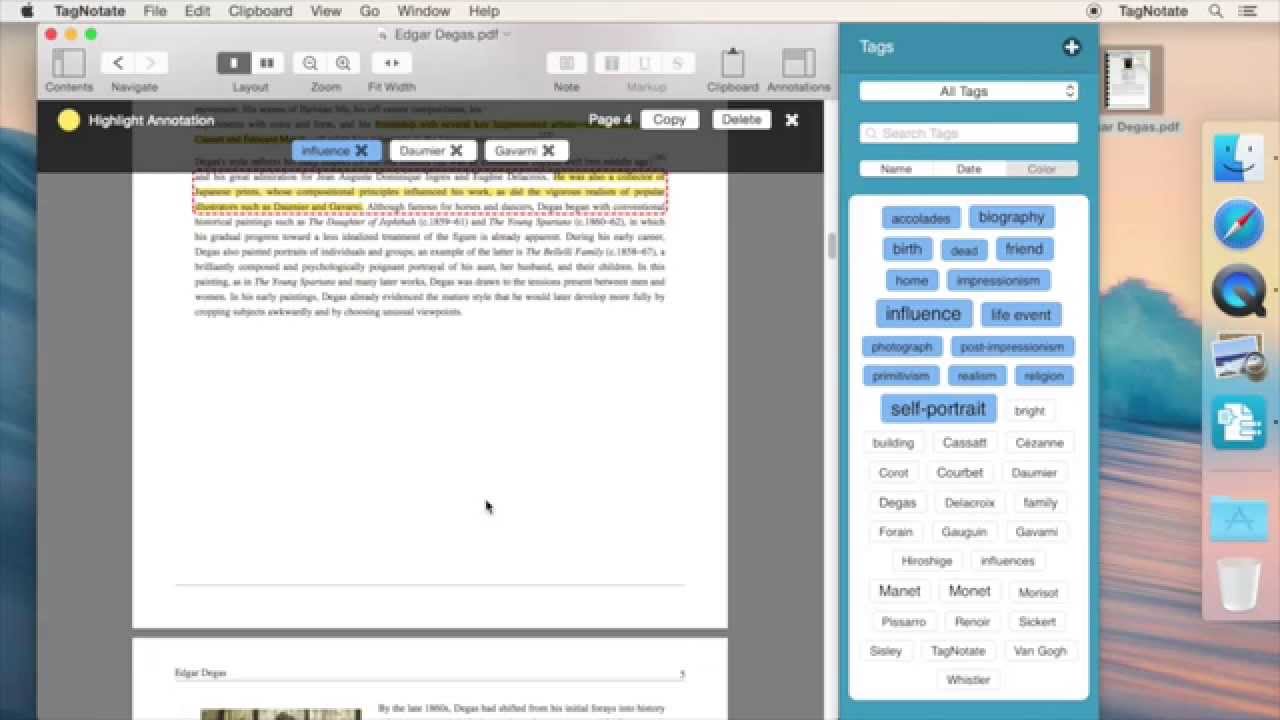Select the biography tag
Viewport: 1280px width, 720px height.
[1011, 217]
